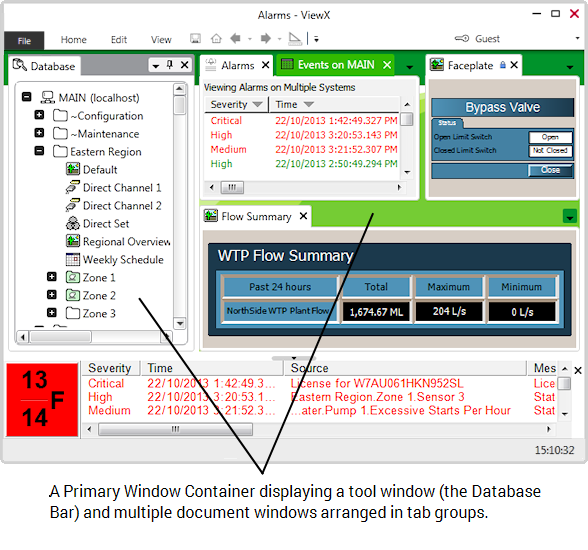The image size is (588, 550).
Task: Expand the Zone 1 group
Action: [52, 277]
